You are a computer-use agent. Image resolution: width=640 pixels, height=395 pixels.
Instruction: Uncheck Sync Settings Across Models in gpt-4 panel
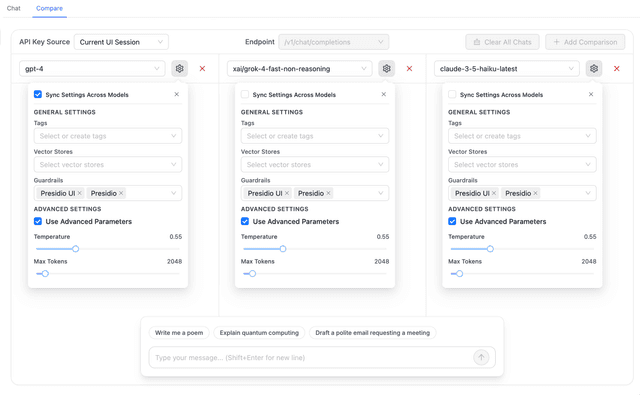pyautogui.click(x=38, y=95)
